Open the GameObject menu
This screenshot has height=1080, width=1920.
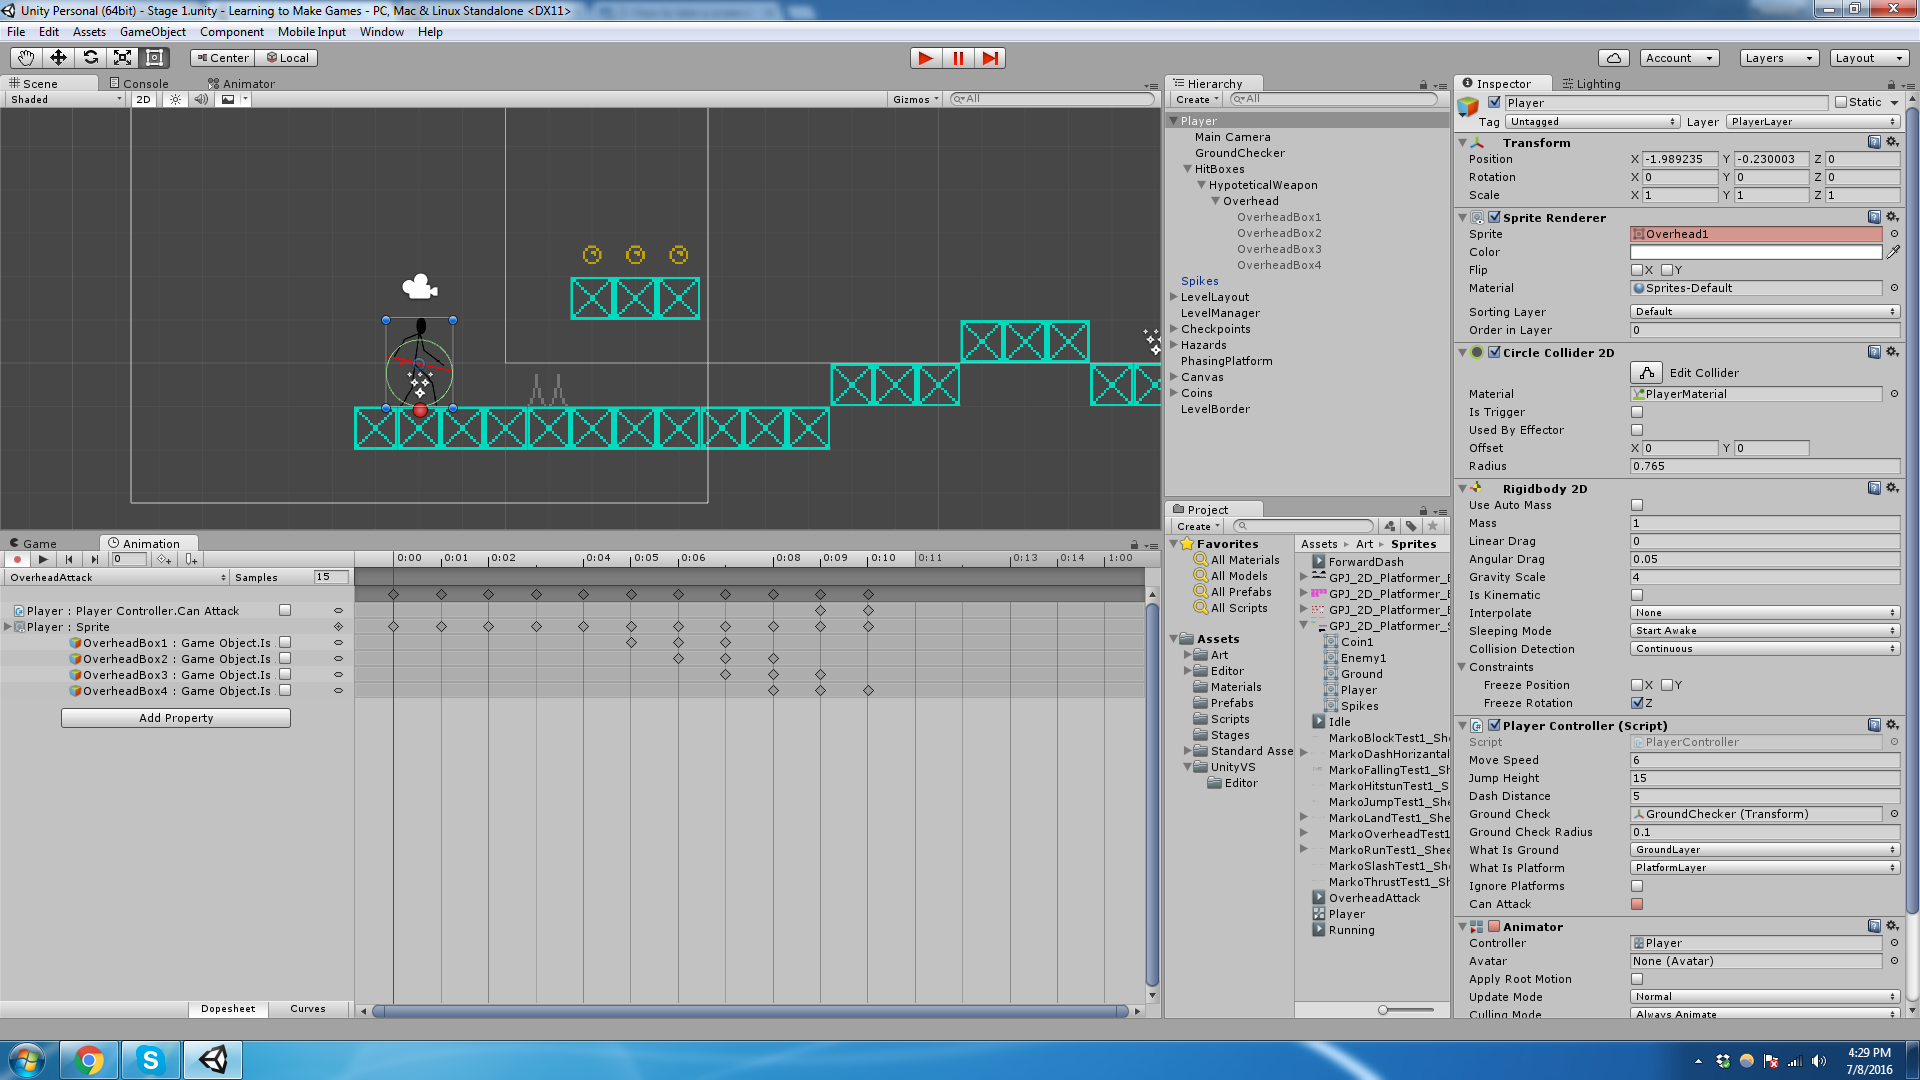click(152, 31)
